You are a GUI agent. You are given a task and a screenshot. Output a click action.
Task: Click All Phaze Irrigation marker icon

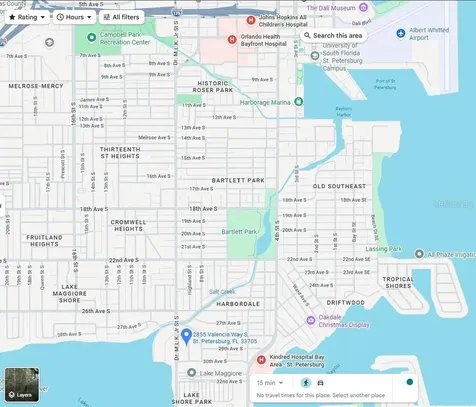[x=419, y=254]
